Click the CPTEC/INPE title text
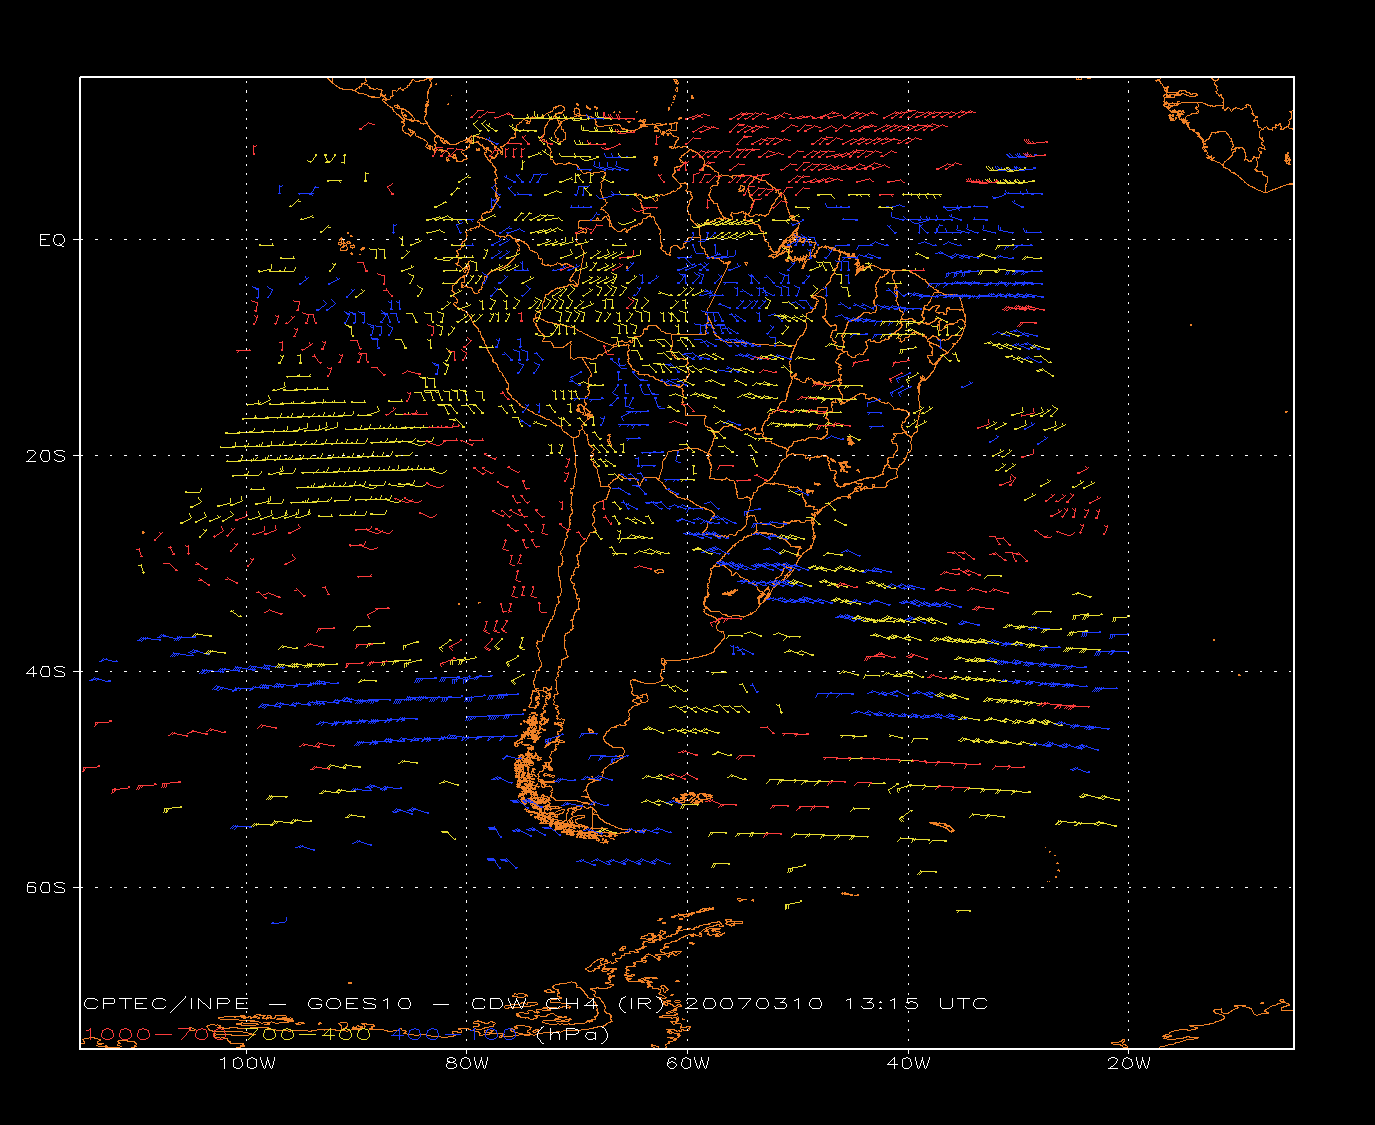The height and width of the screenshot is (1125, 1375). [x=164, y=1003]
